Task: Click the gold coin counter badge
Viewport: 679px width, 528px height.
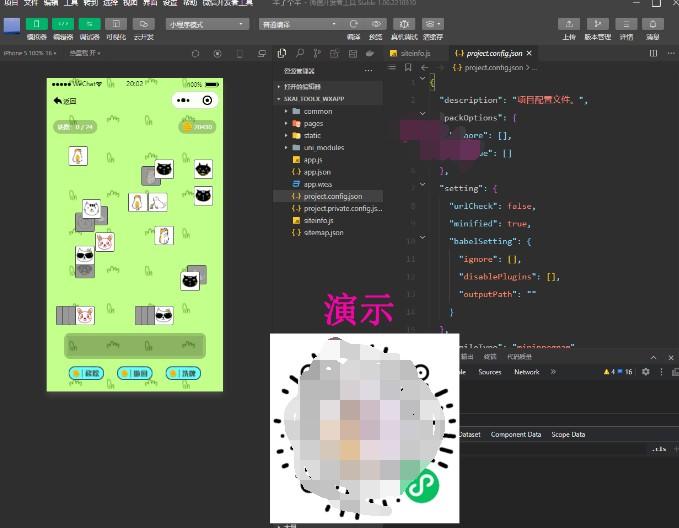Action: [197, 127]
